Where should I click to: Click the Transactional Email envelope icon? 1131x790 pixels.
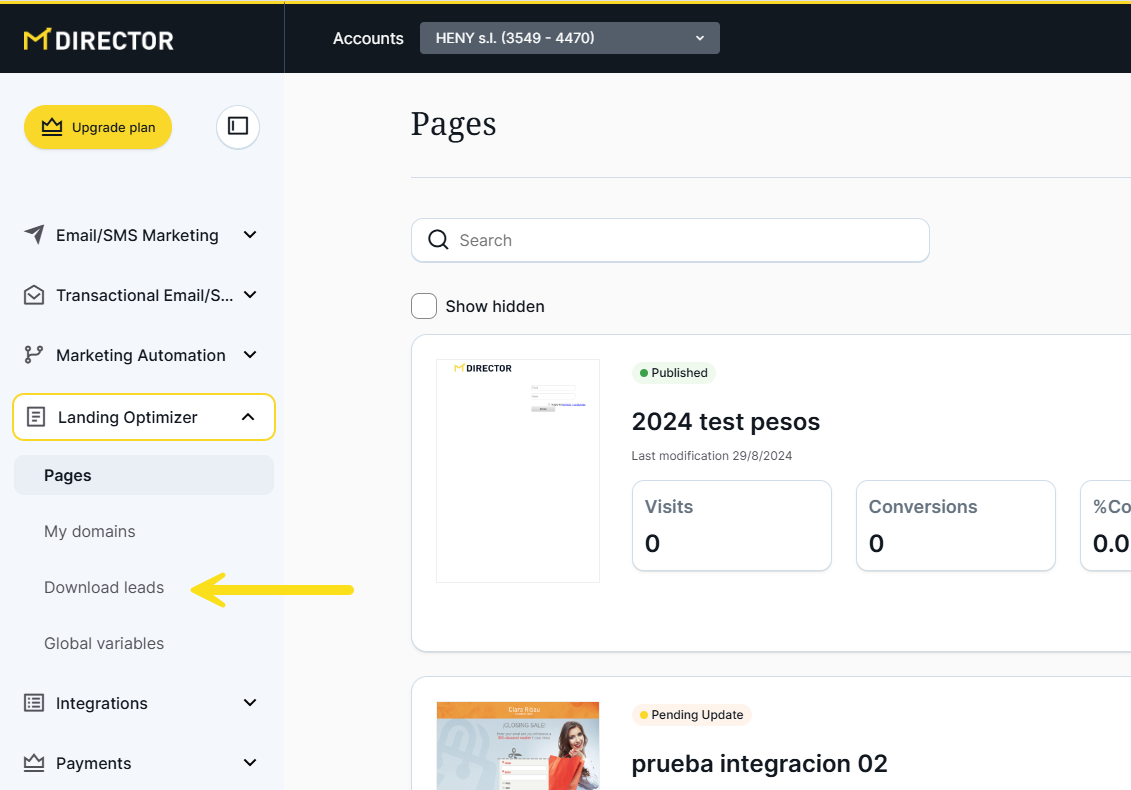click(x=34, y=295)
